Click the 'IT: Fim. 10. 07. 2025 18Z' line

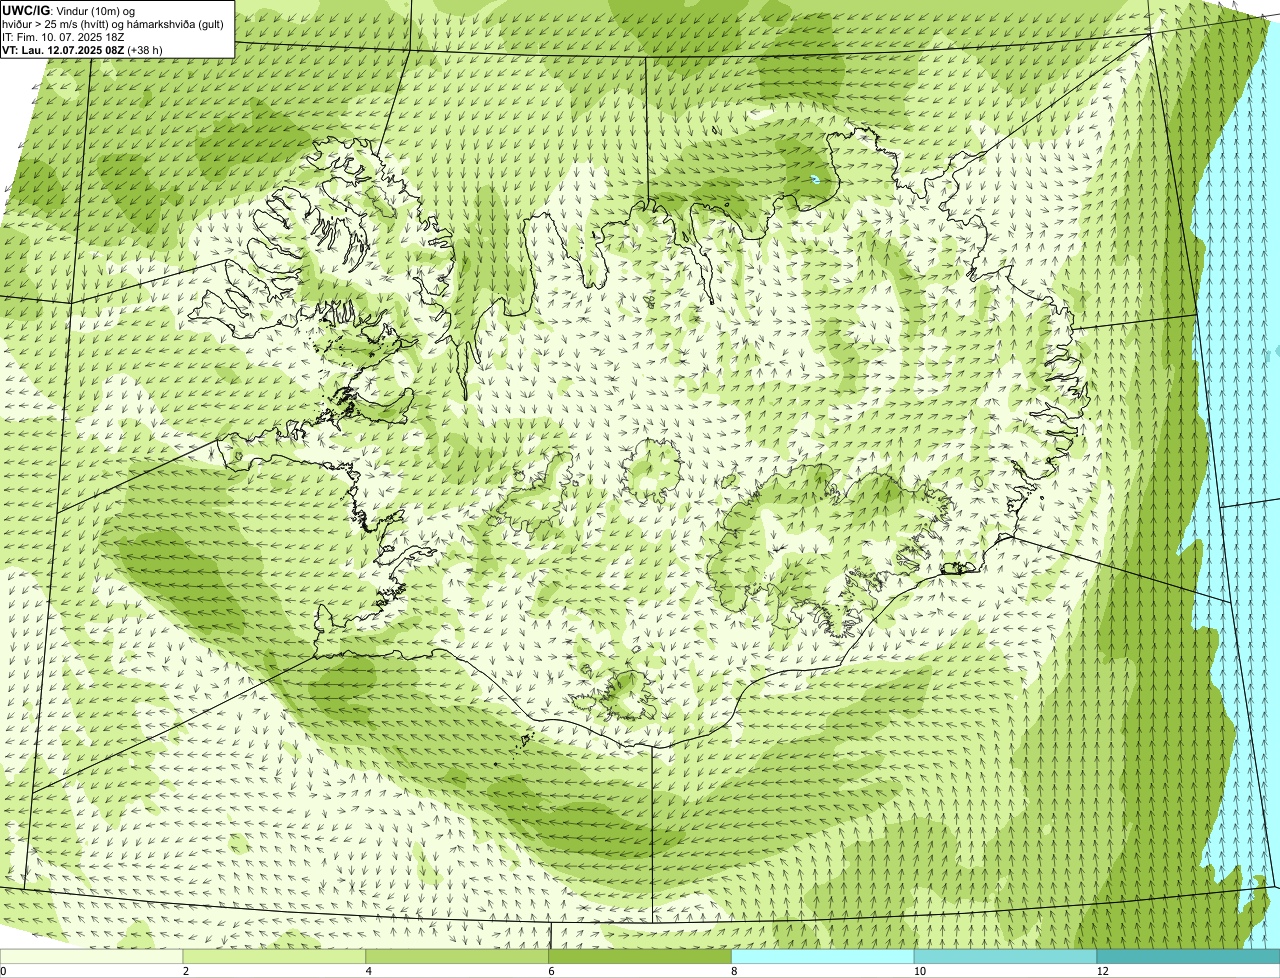[63, 37]
